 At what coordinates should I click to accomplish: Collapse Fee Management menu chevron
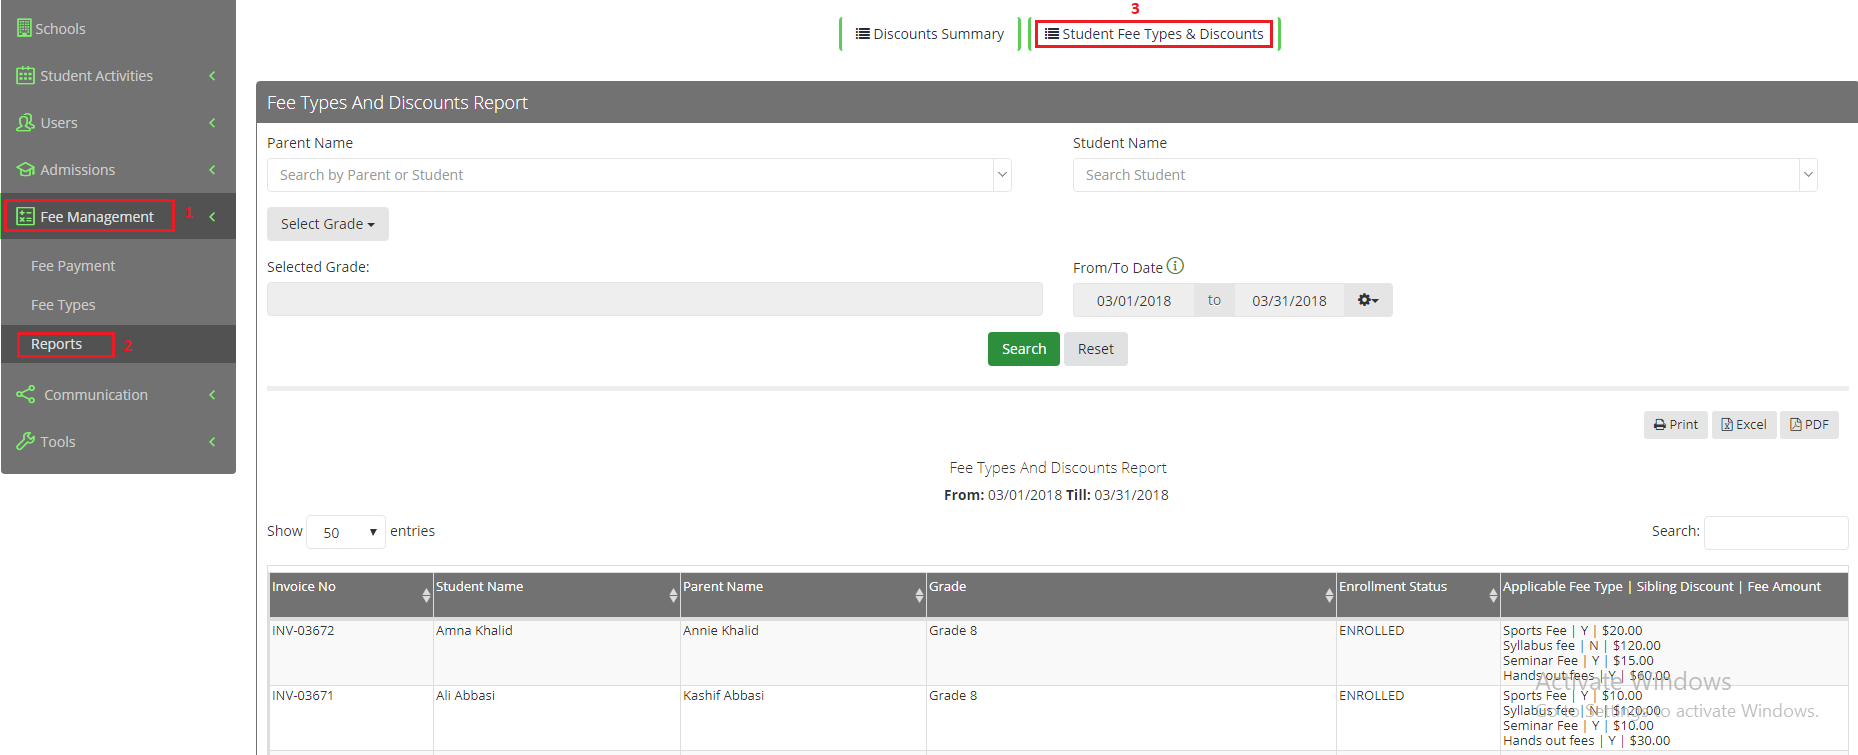pyautogui.click(x=212, y=216)
